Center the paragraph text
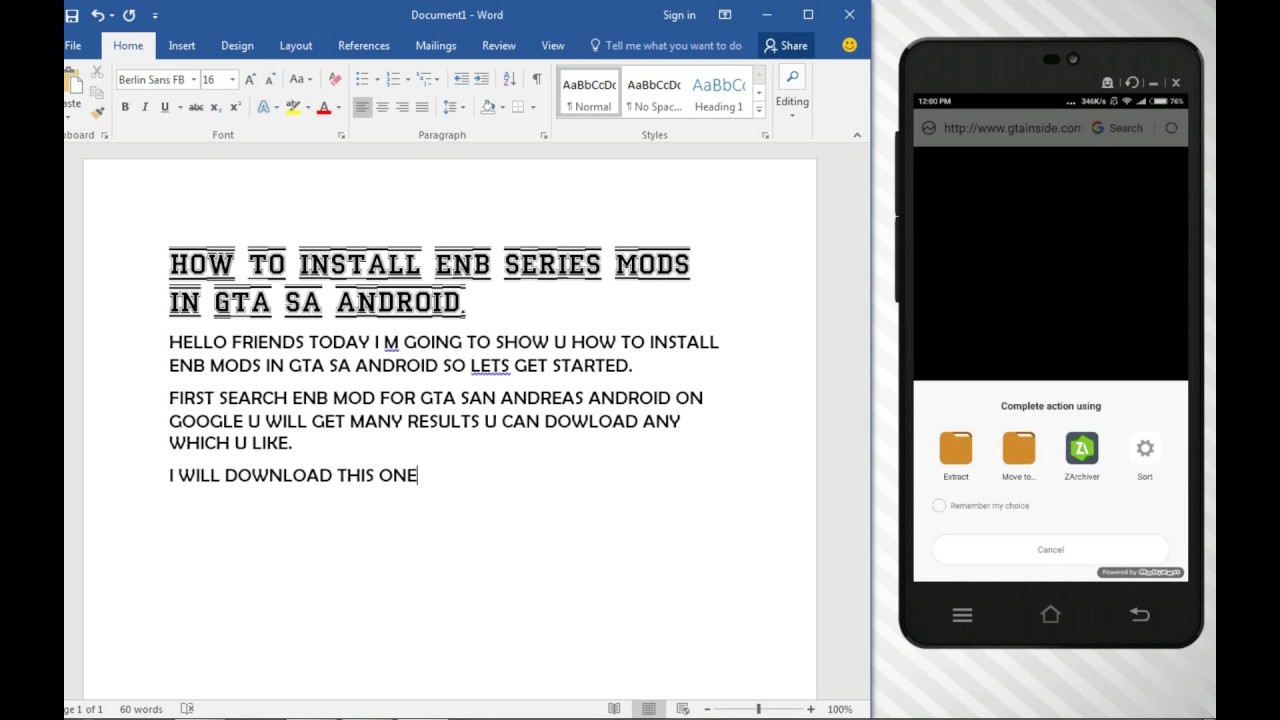 click(382, 107)
